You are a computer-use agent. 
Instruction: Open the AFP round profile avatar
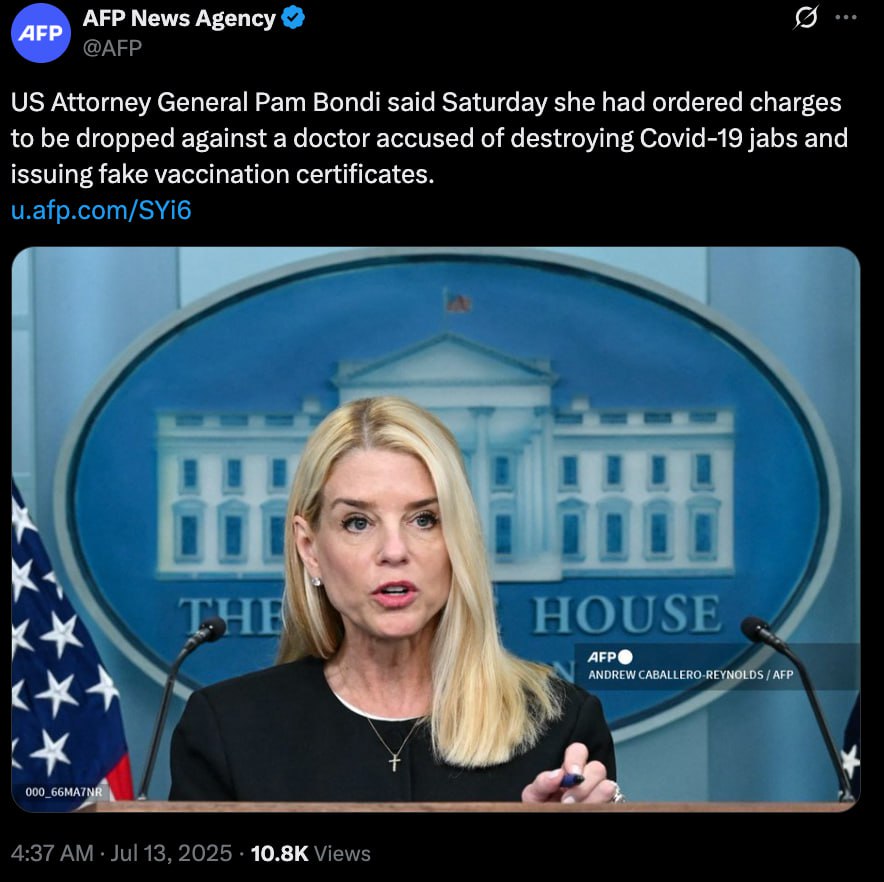pyautogui.click(x=41, y=33)
